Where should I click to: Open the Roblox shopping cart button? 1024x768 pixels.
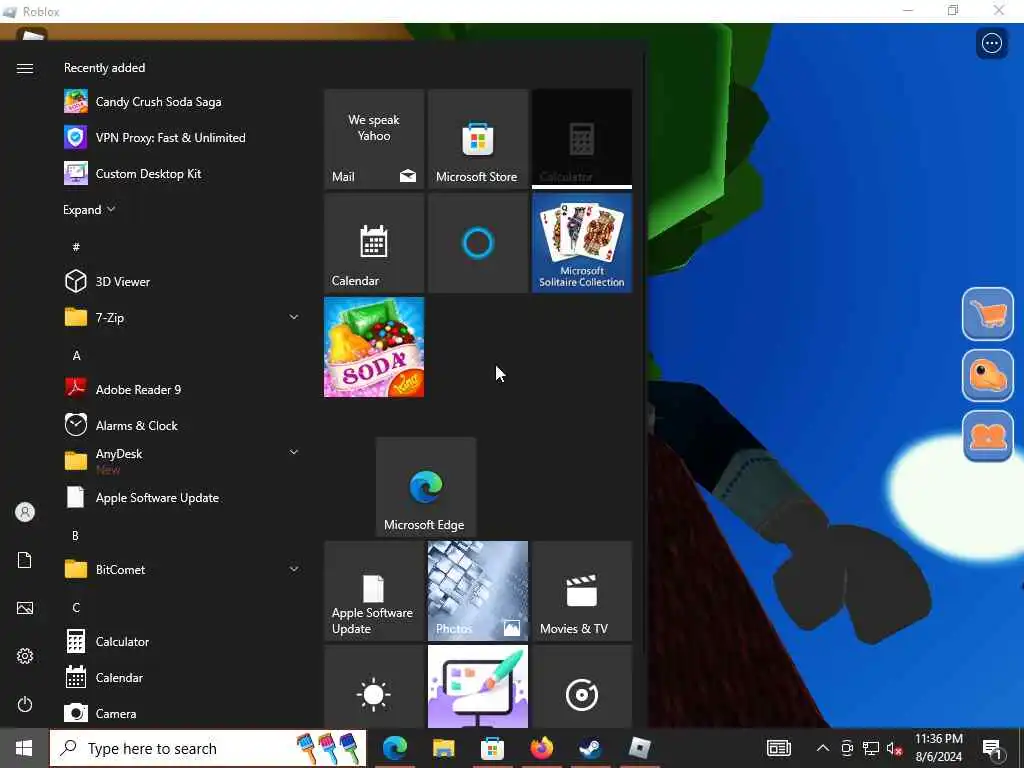[x=987, y=314]
